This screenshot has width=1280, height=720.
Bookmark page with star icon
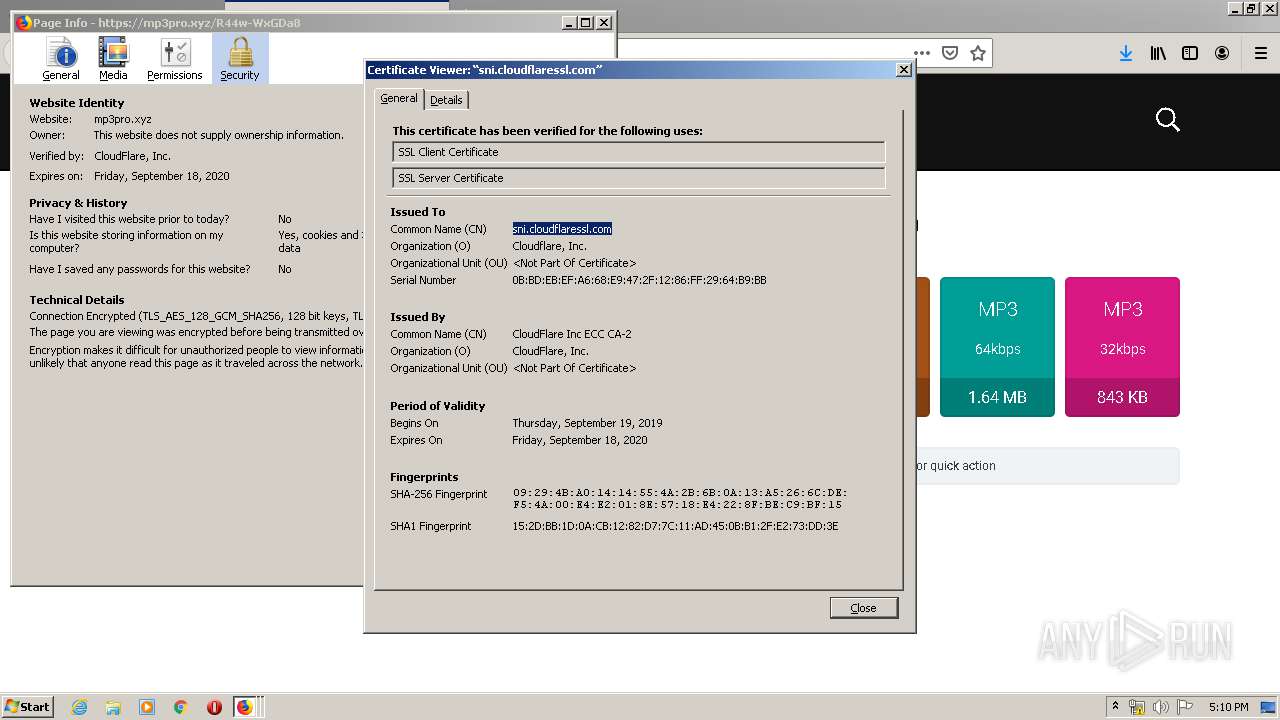coord(978,54)
